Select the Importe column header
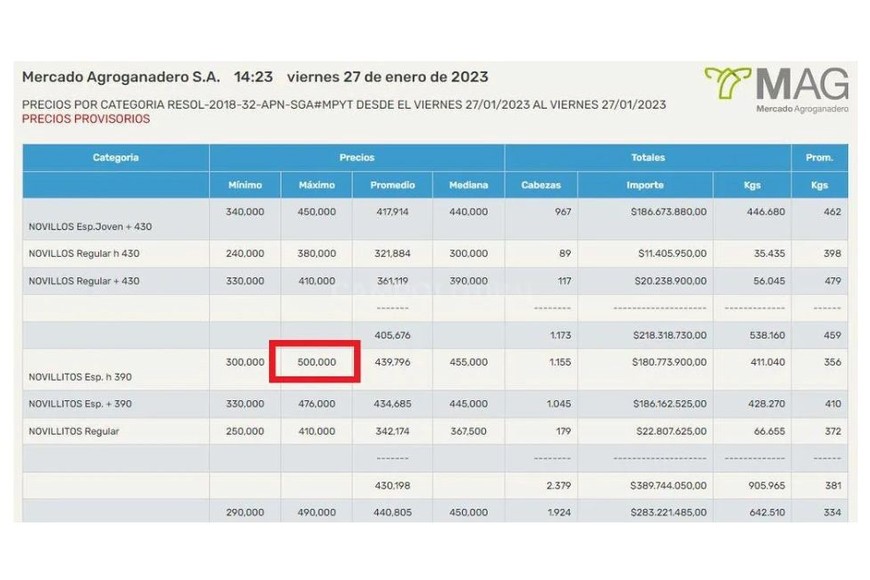 point(645,185)
